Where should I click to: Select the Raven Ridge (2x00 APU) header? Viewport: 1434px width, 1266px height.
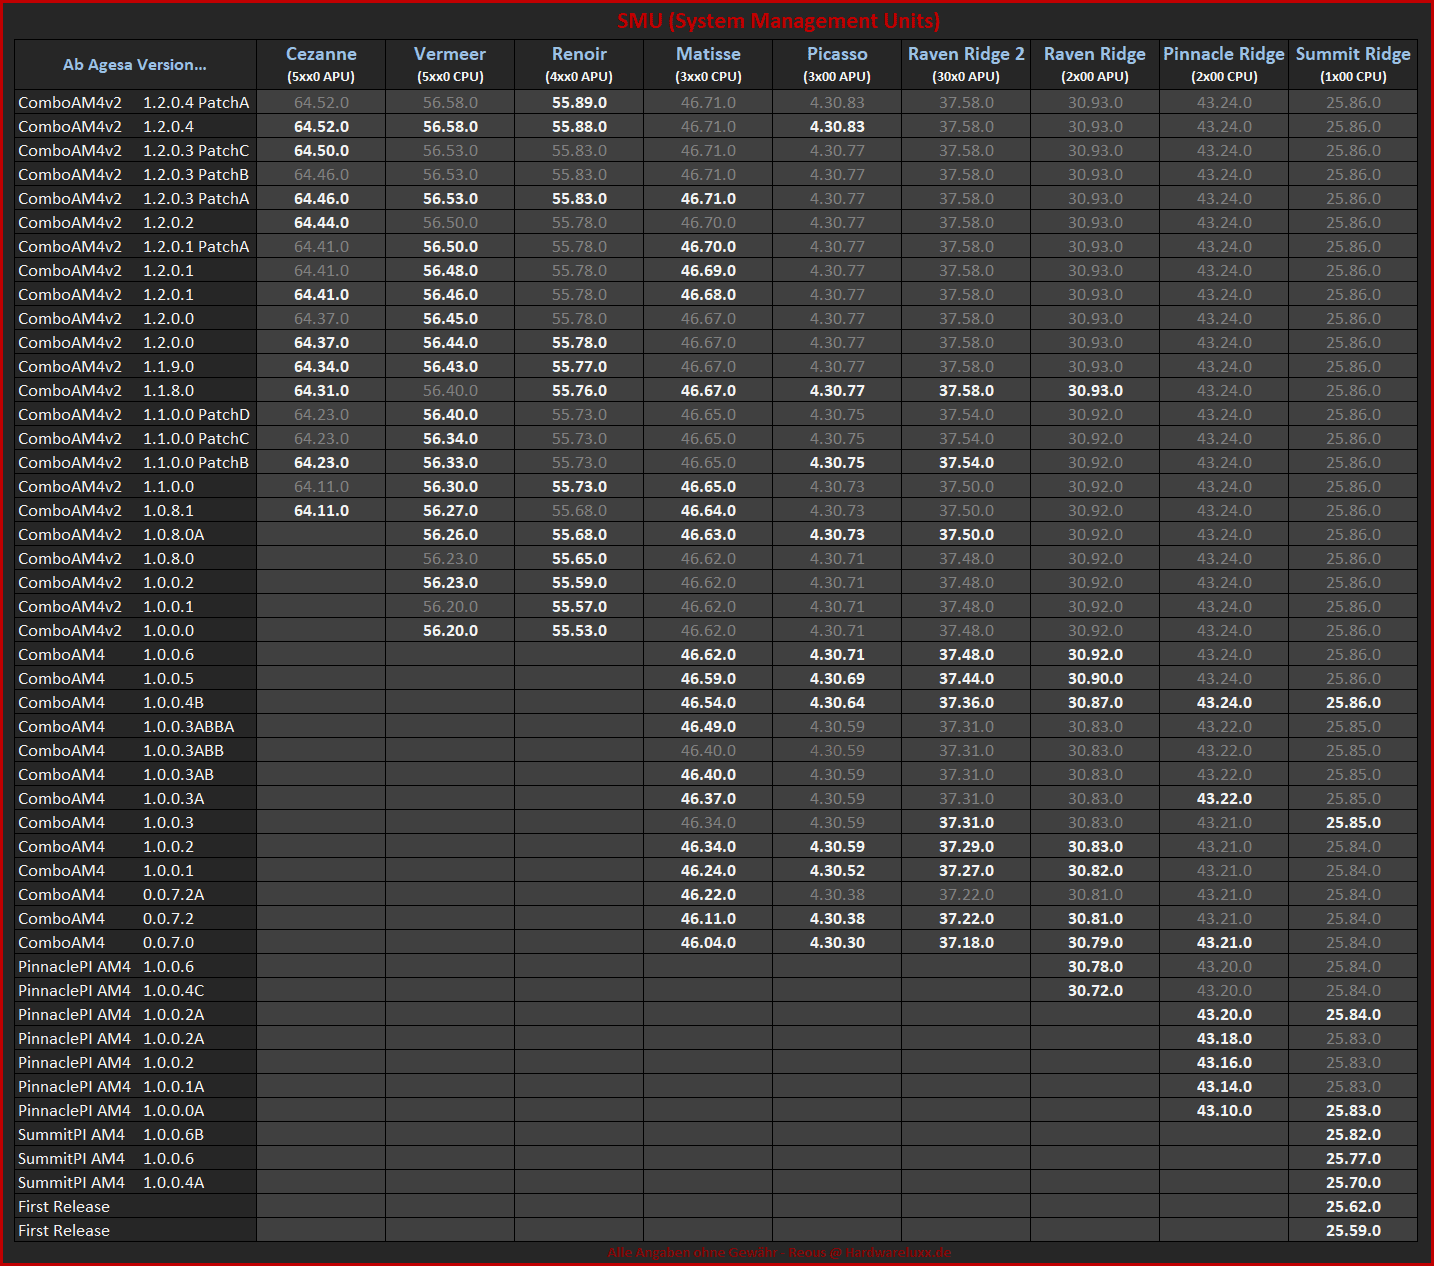coord(1095,65)
